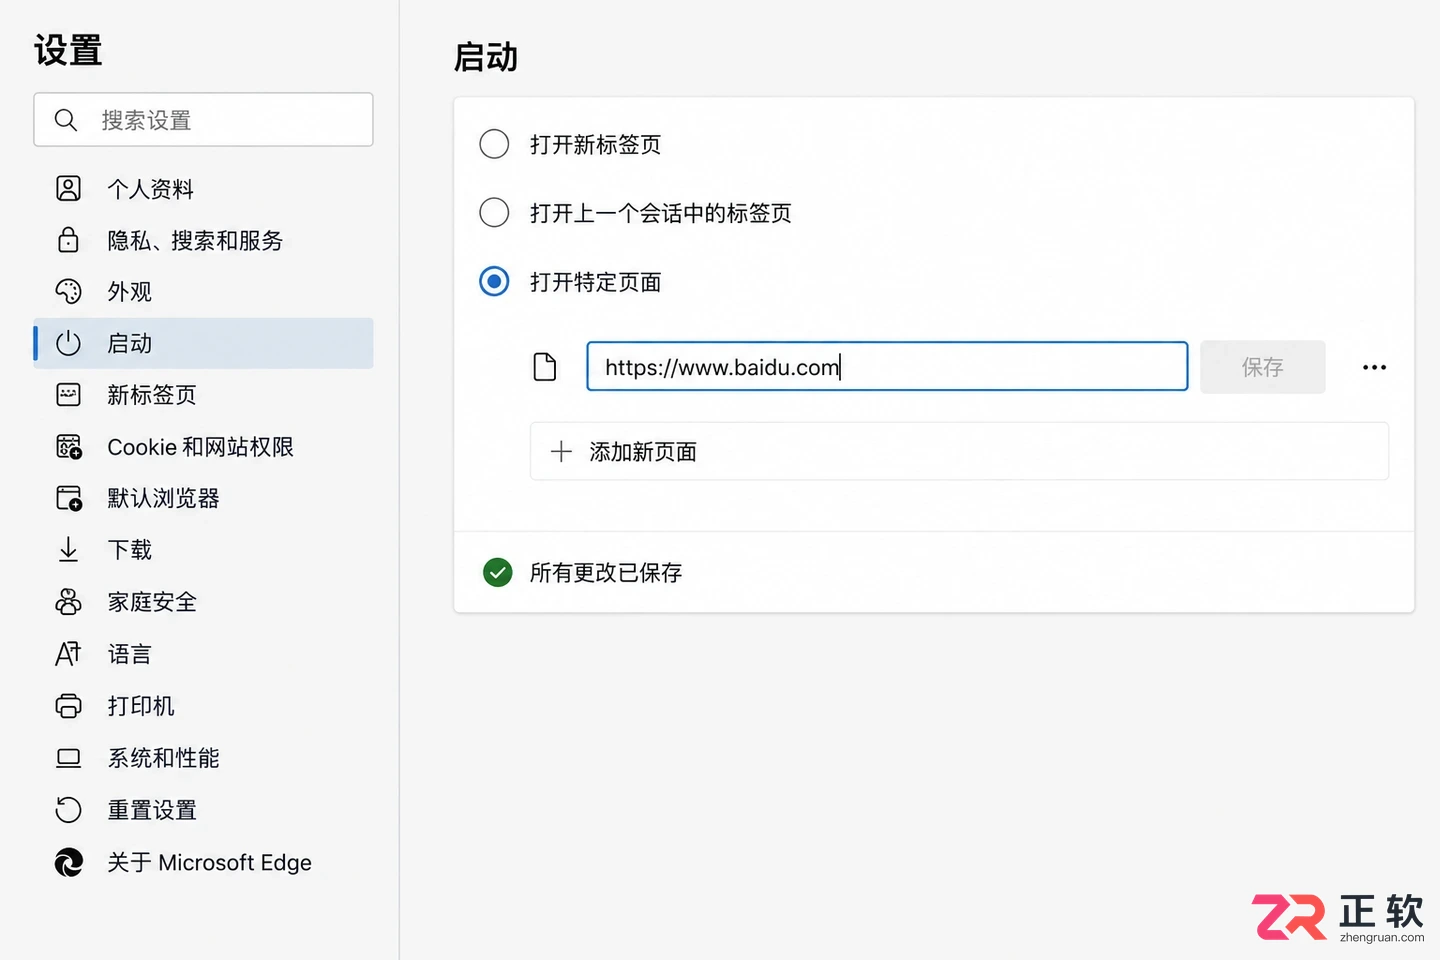Viewport: 1440px width, 960px height.
Task: Click the 默认浏览器 icon
Action: pos(68,498)
